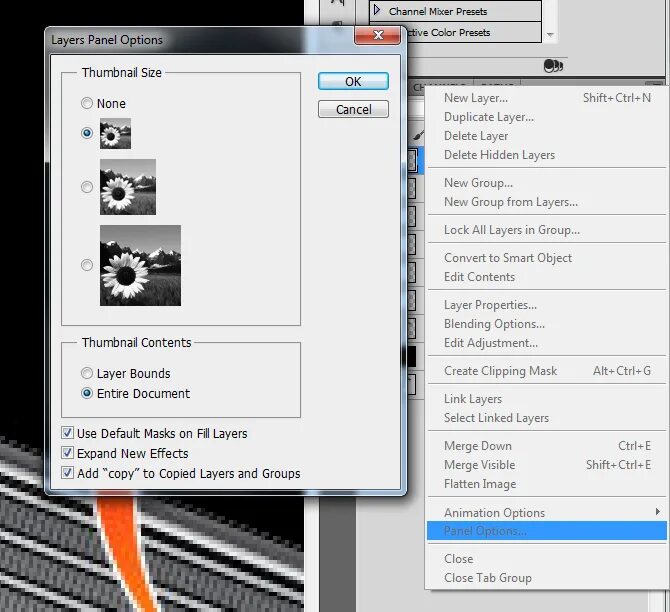Viewport: 670px width, 612px height.
Task: Click the presets list scroll down arrow
Action: pyautogui.click(x=550, y=35)
